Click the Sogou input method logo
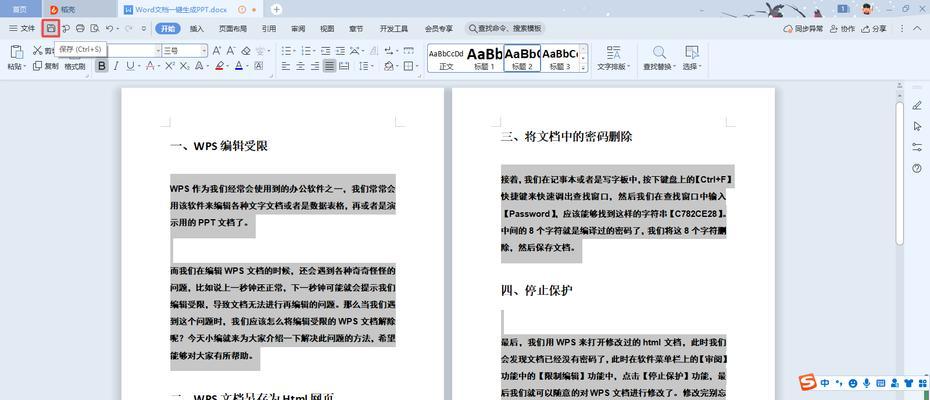This screenshot has height=400, width=930. point(807,383)
